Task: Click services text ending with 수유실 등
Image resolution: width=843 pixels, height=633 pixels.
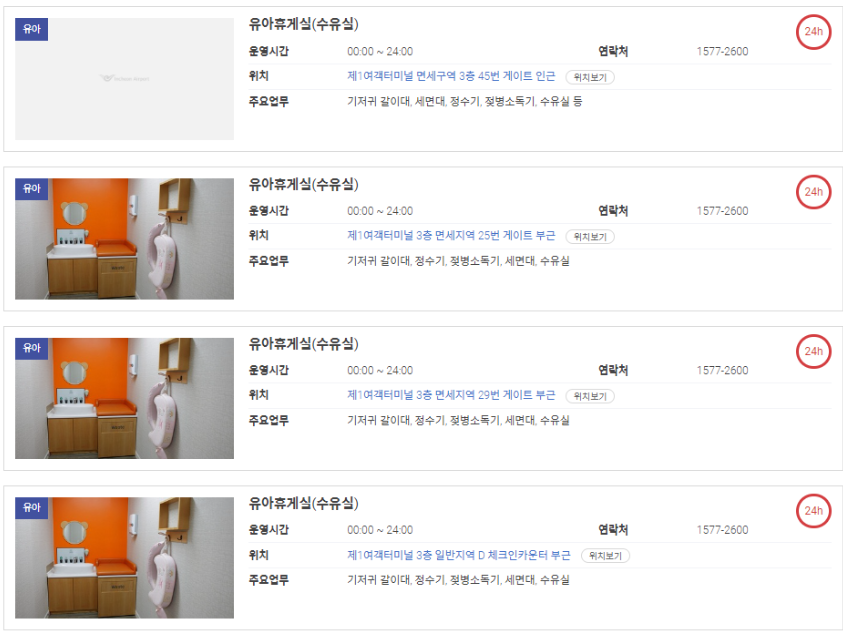Action: click(x=465, y=102)
